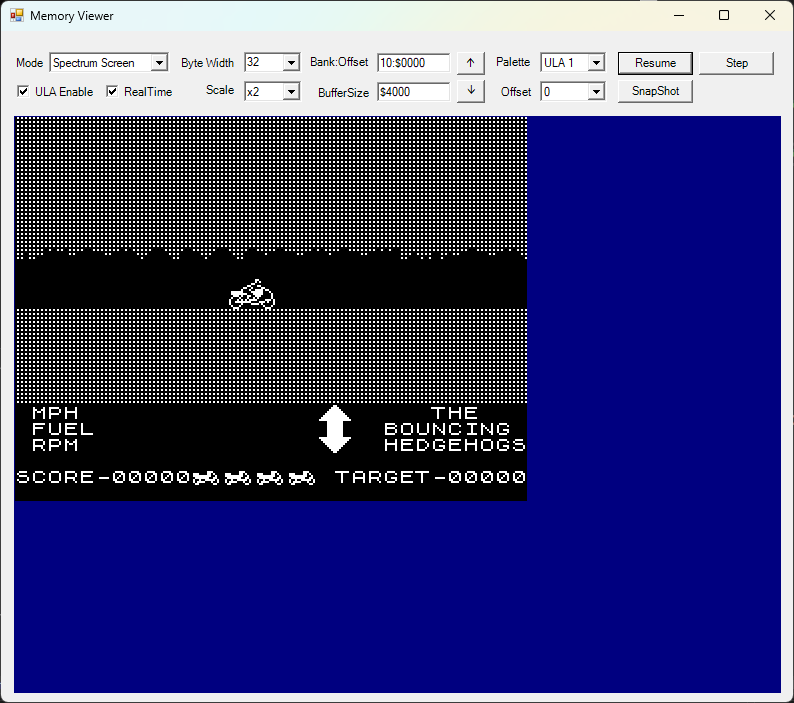Click the Memory Viewer app icon in title bar

tap(17, 15)
